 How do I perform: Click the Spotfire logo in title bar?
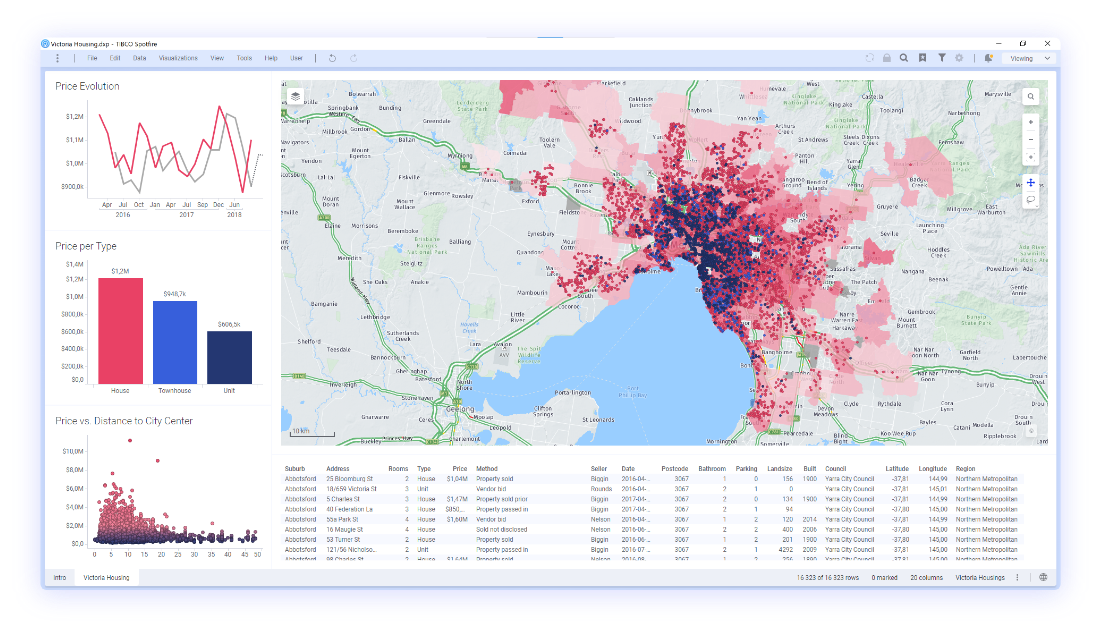point(46,44)
